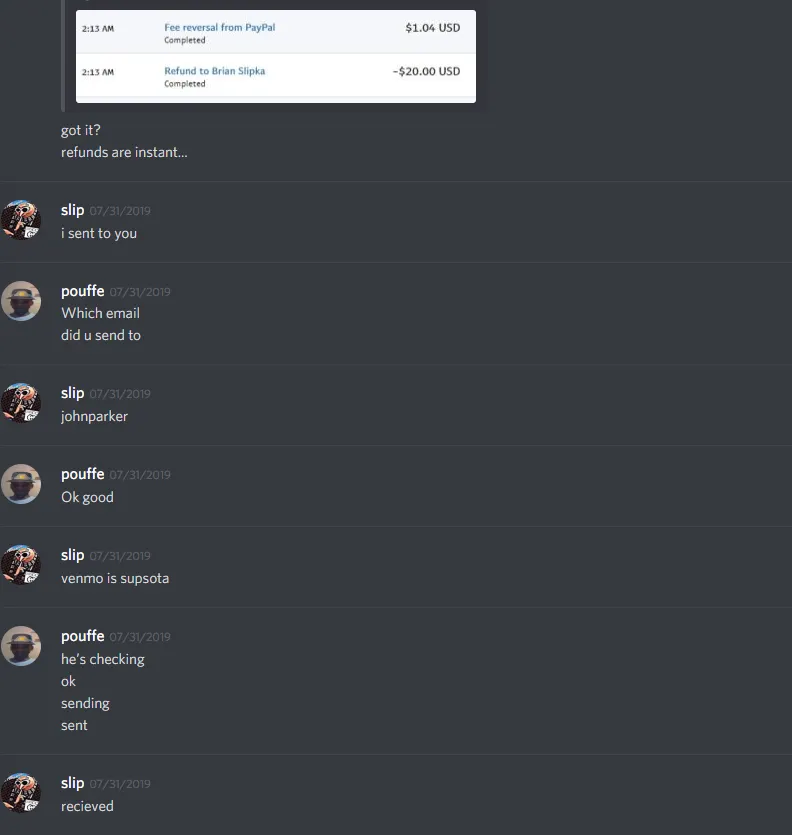792x835 pixels.
Task: Open pouffe's avatar next to 'he's checking'
Action: click(x=21, y=646)
